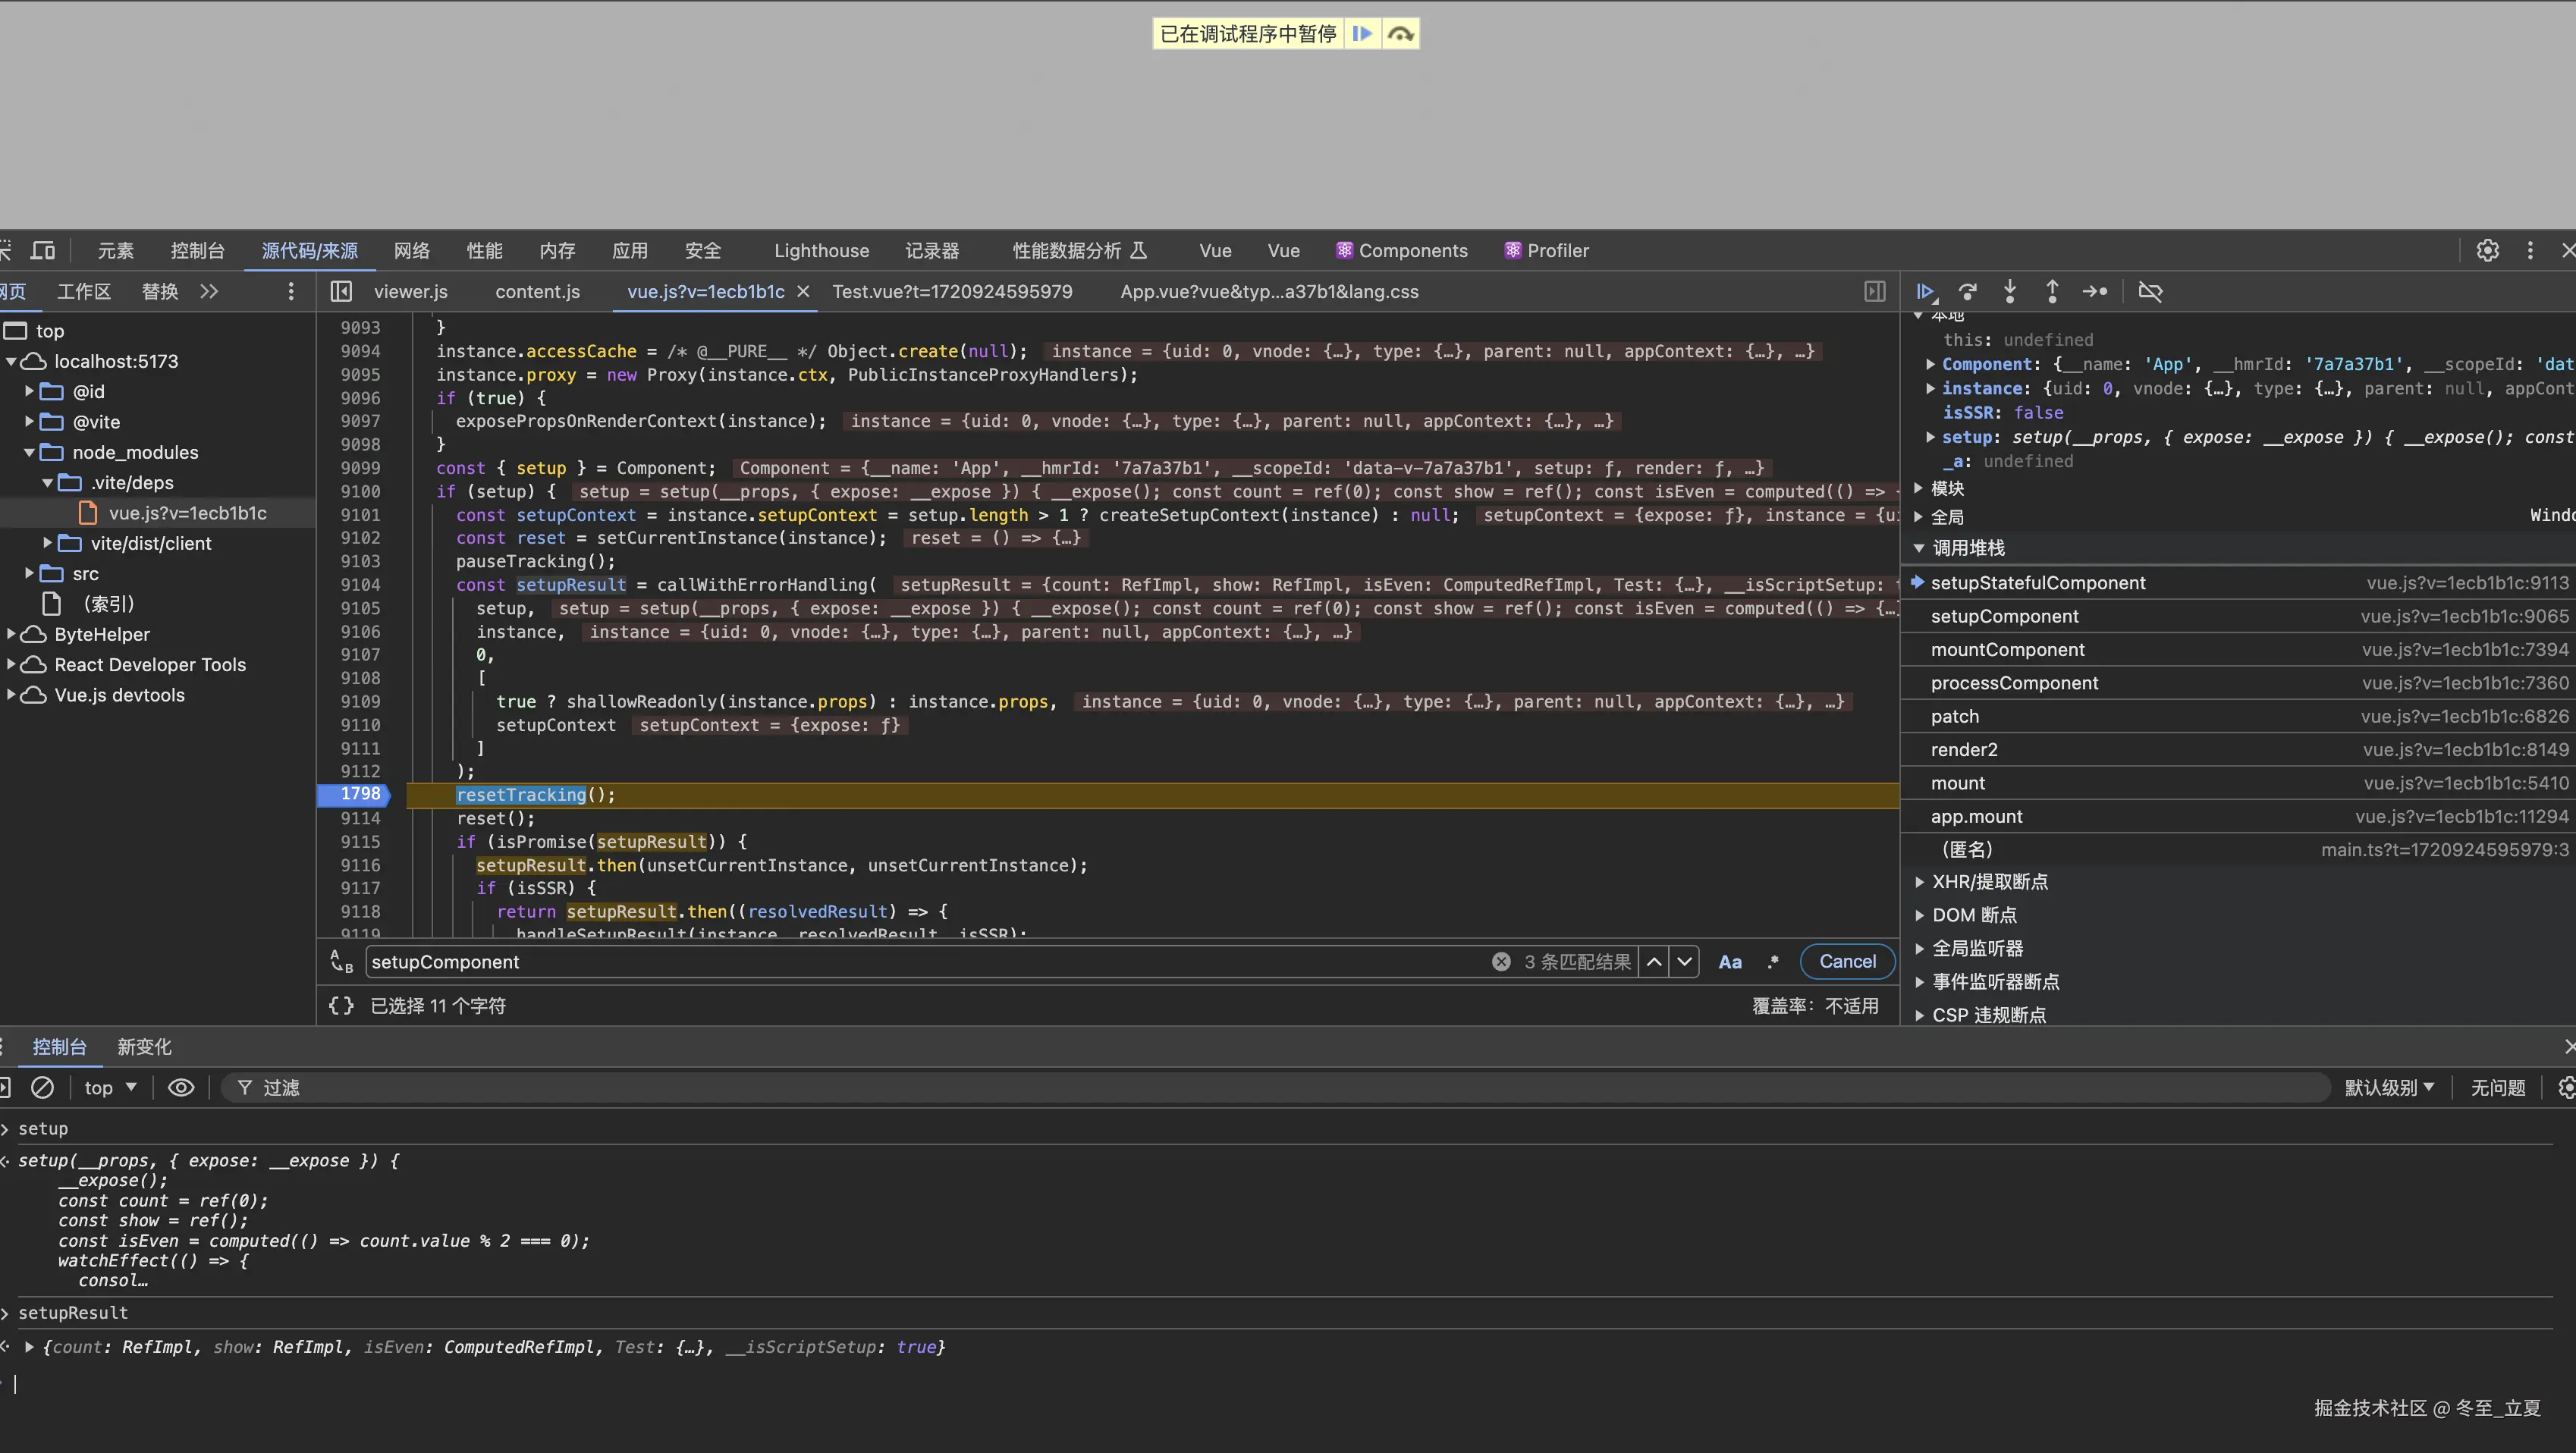Toggle regex option in search bar
2576x1453 pixels.
click(1773, 962)
